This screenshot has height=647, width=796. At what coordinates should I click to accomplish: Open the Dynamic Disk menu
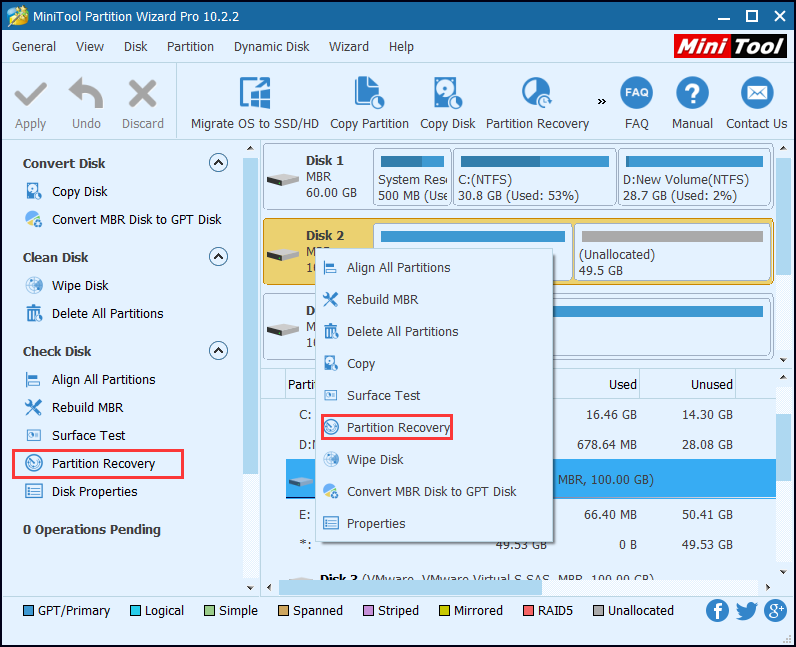pos(272,47)
